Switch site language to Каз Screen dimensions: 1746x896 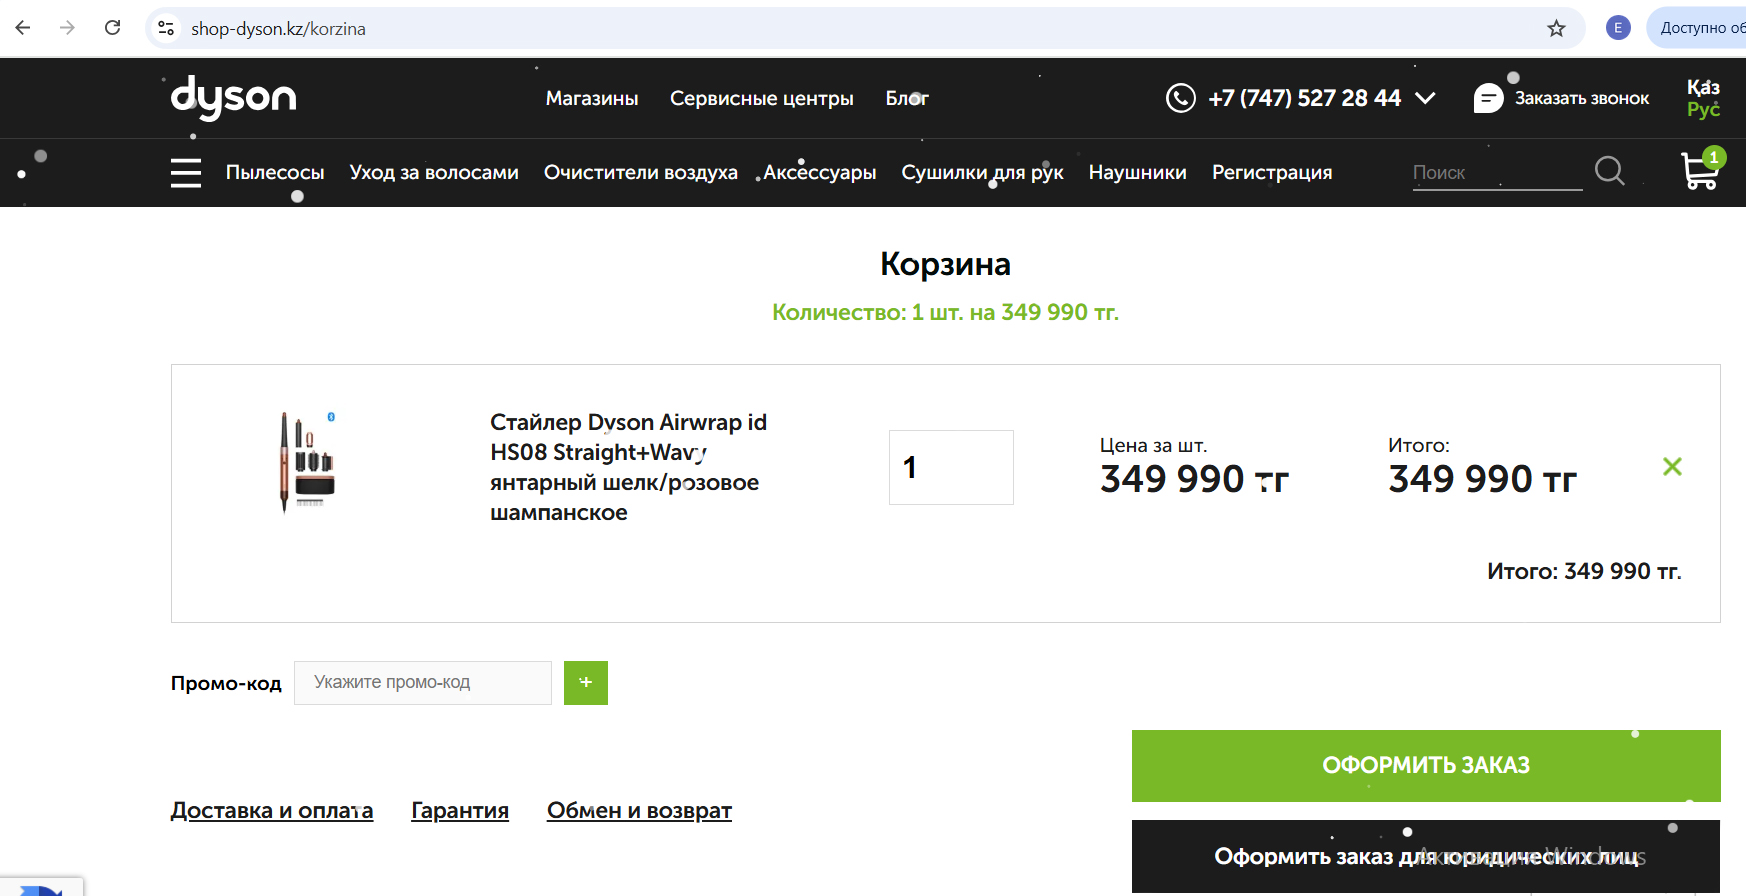[x=1703, y=87]
